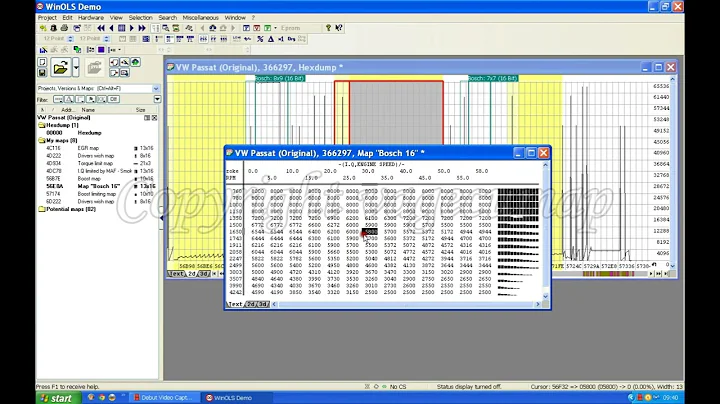This screenshot has width=720, height=404.
Task: Click the first 12 Point stepper
Action: coord(70,39)
